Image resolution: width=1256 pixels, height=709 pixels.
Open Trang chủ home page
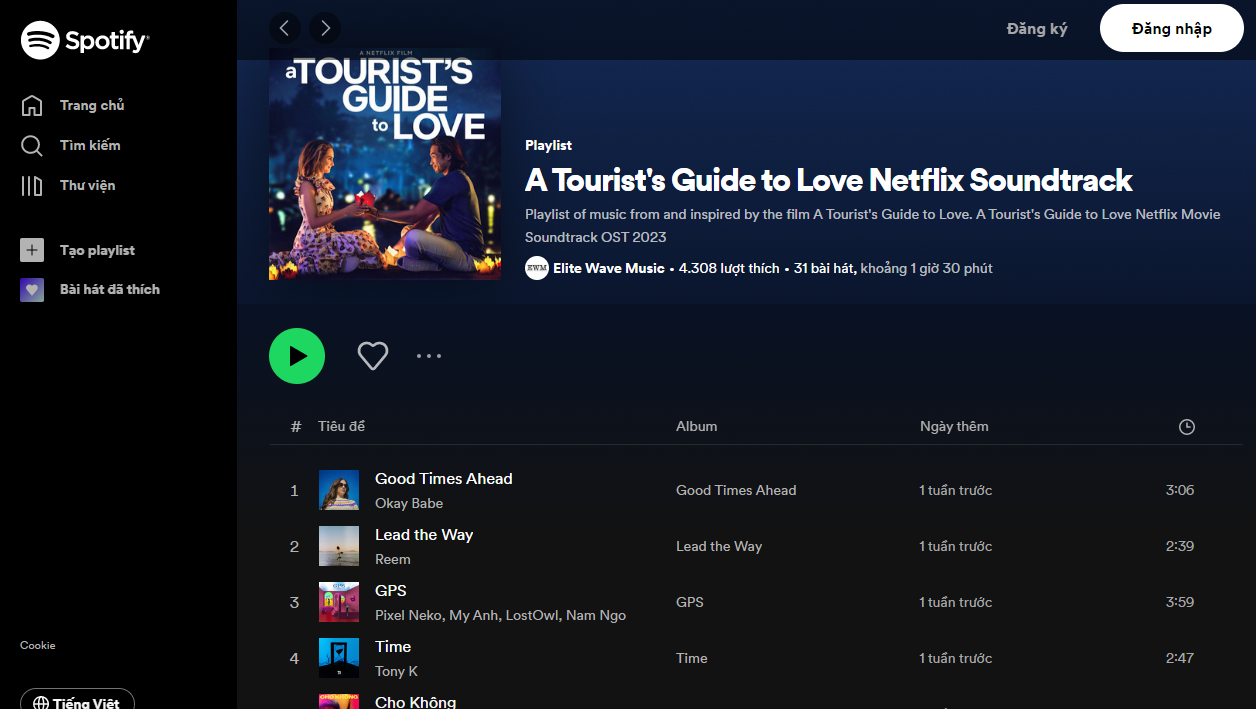coord(91,105)
